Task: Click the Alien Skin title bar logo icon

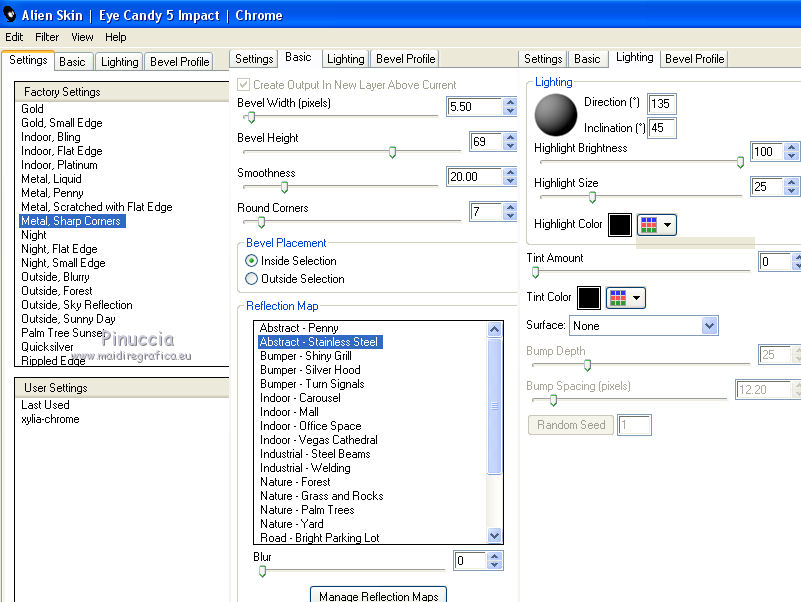Action: tap(10, 15)
